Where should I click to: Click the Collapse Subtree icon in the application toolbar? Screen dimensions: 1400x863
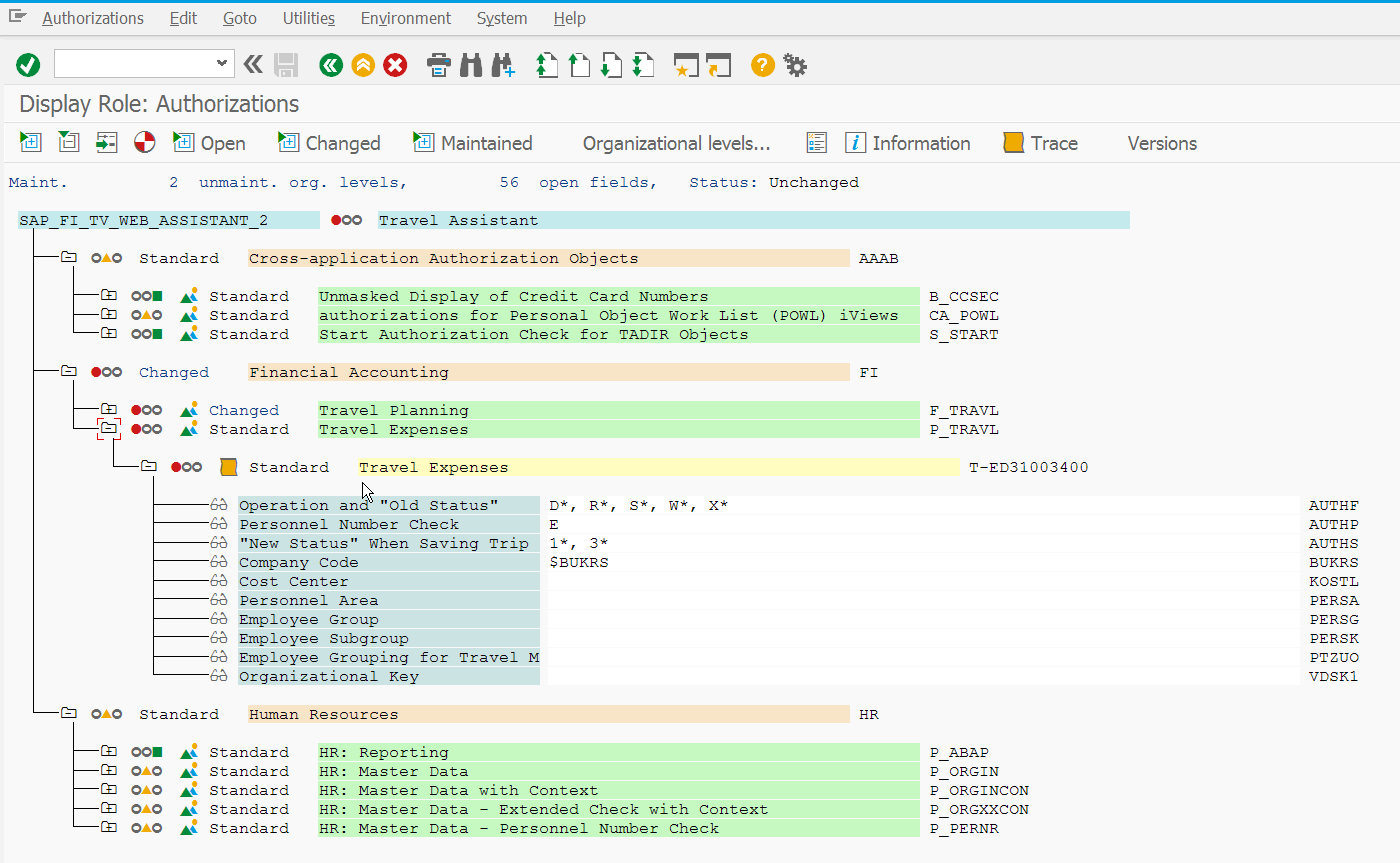pos(68,143)
